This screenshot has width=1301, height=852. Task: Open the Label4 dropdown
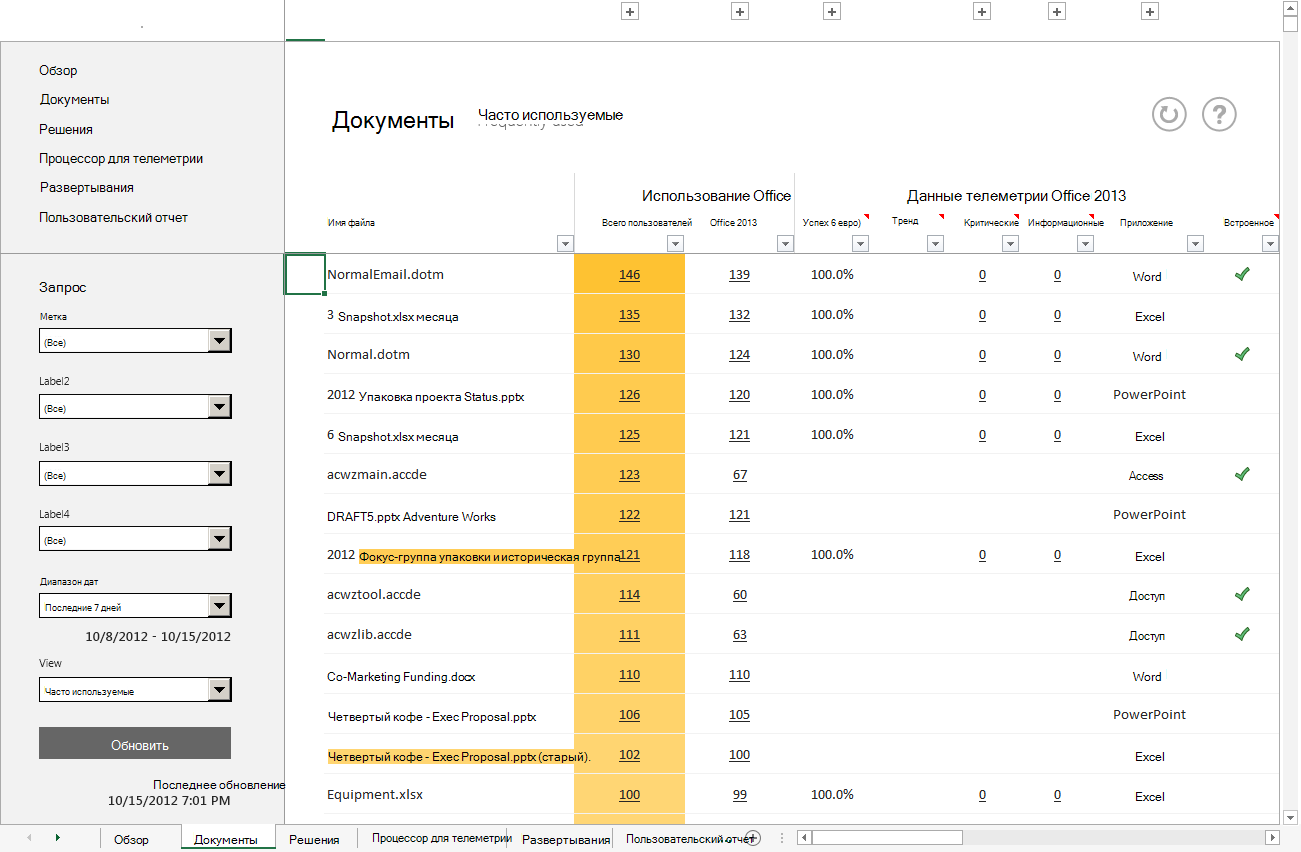pos(220,540)
